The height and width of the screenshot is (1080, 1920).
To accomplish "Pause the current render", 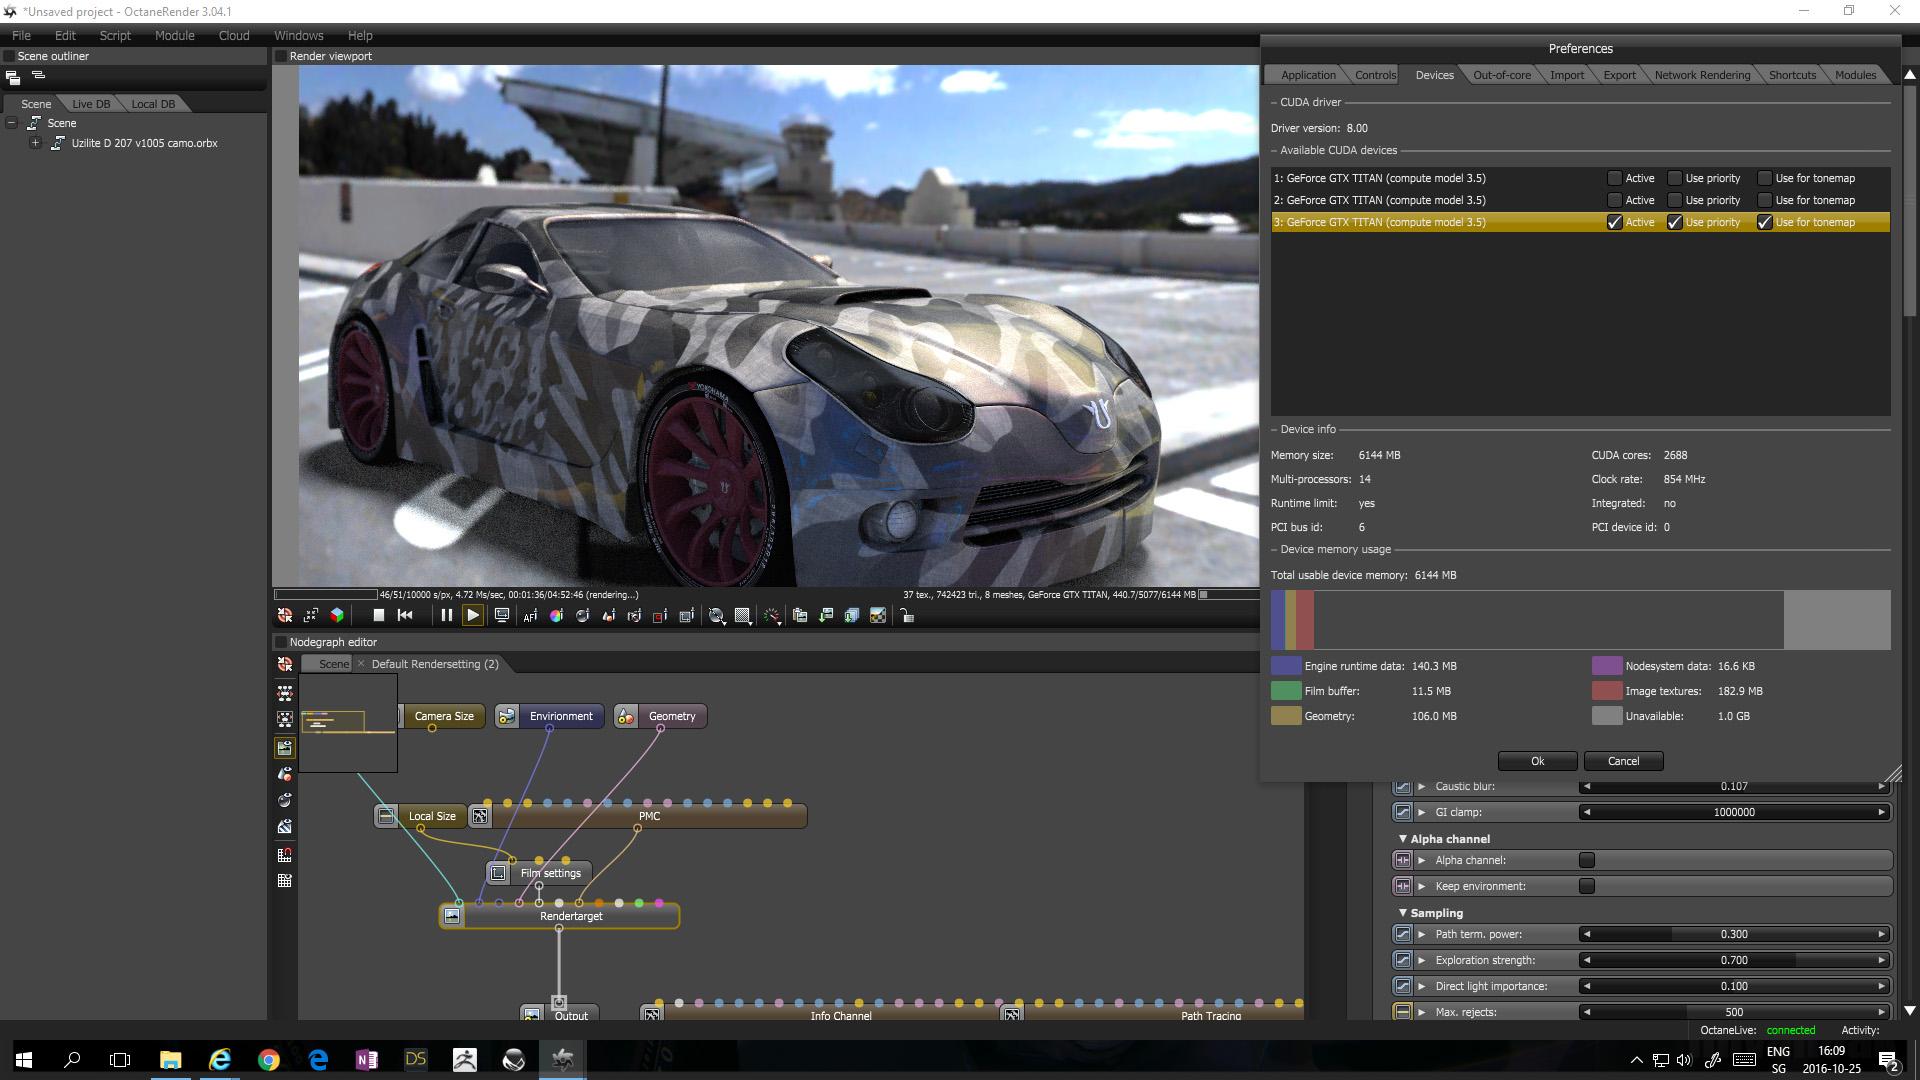I will pos(446,615).
